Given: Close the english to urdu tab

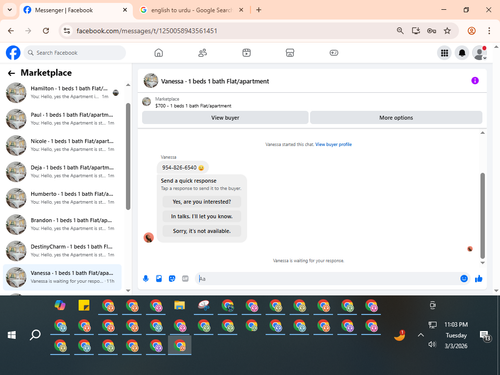Looking at the screenshot, I should coord(241,10).
